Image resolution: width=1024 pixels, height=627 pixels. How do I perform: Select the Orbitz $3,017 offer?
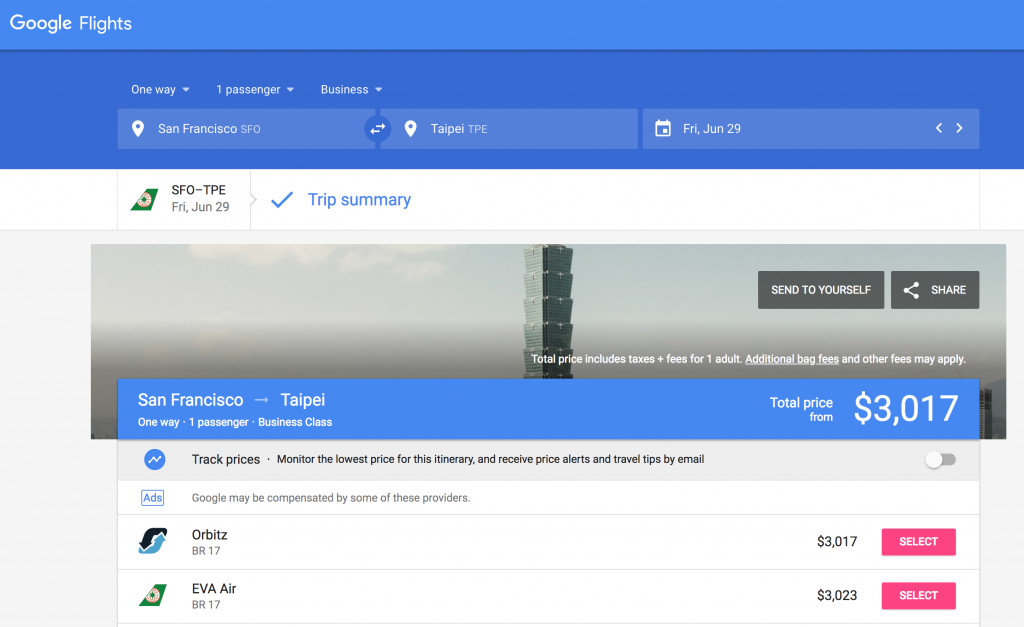point(918,541)
